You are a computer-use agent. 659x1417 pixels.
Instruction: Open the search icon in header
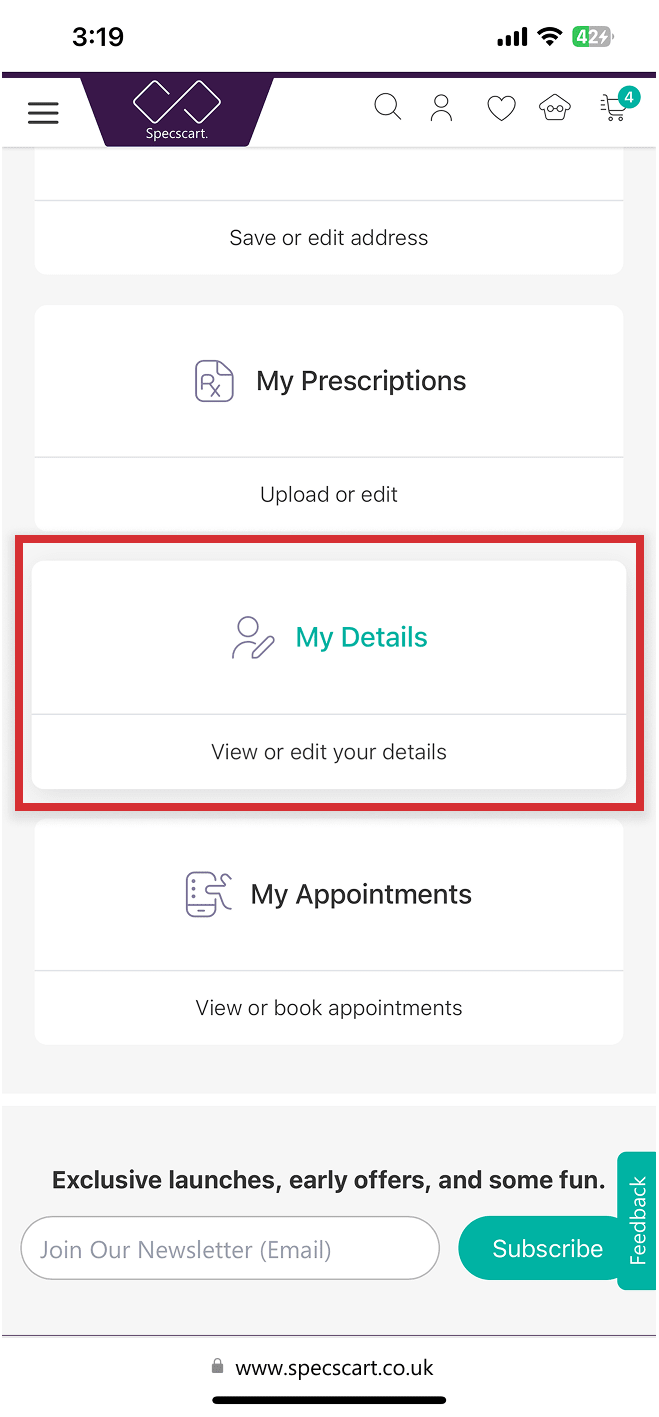[388, 107]
